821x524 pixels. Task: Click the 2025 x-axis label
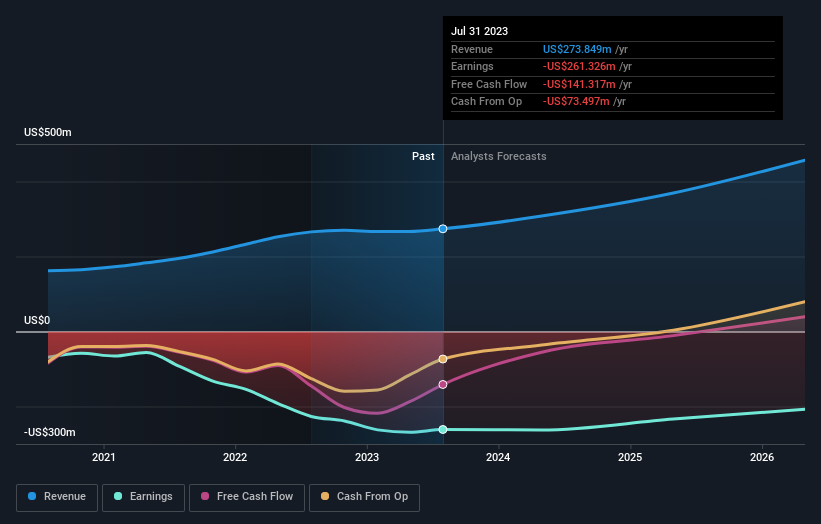[x=630, y=457]
